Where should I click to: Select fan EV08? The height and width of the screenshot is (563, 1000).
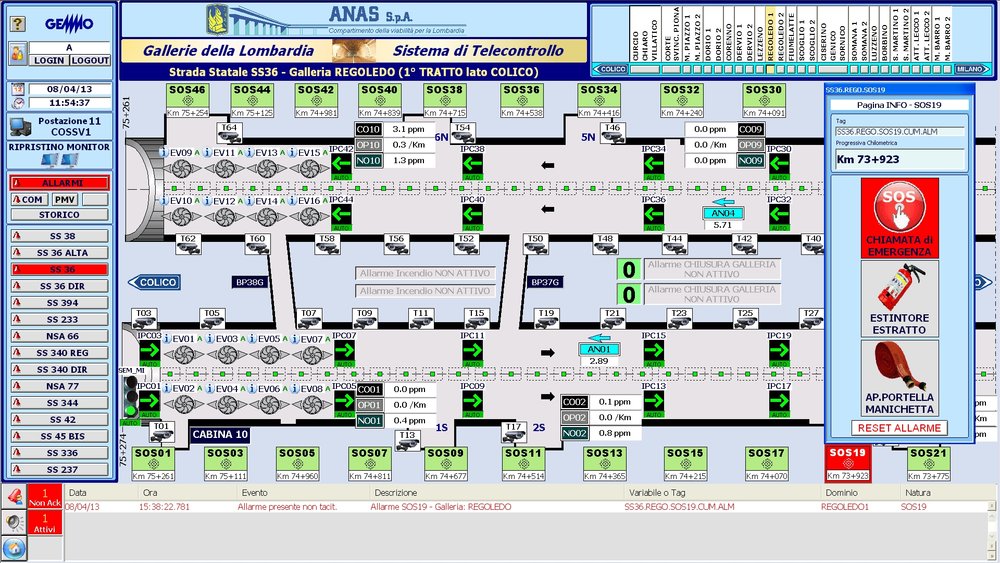[x=312, y=404]
